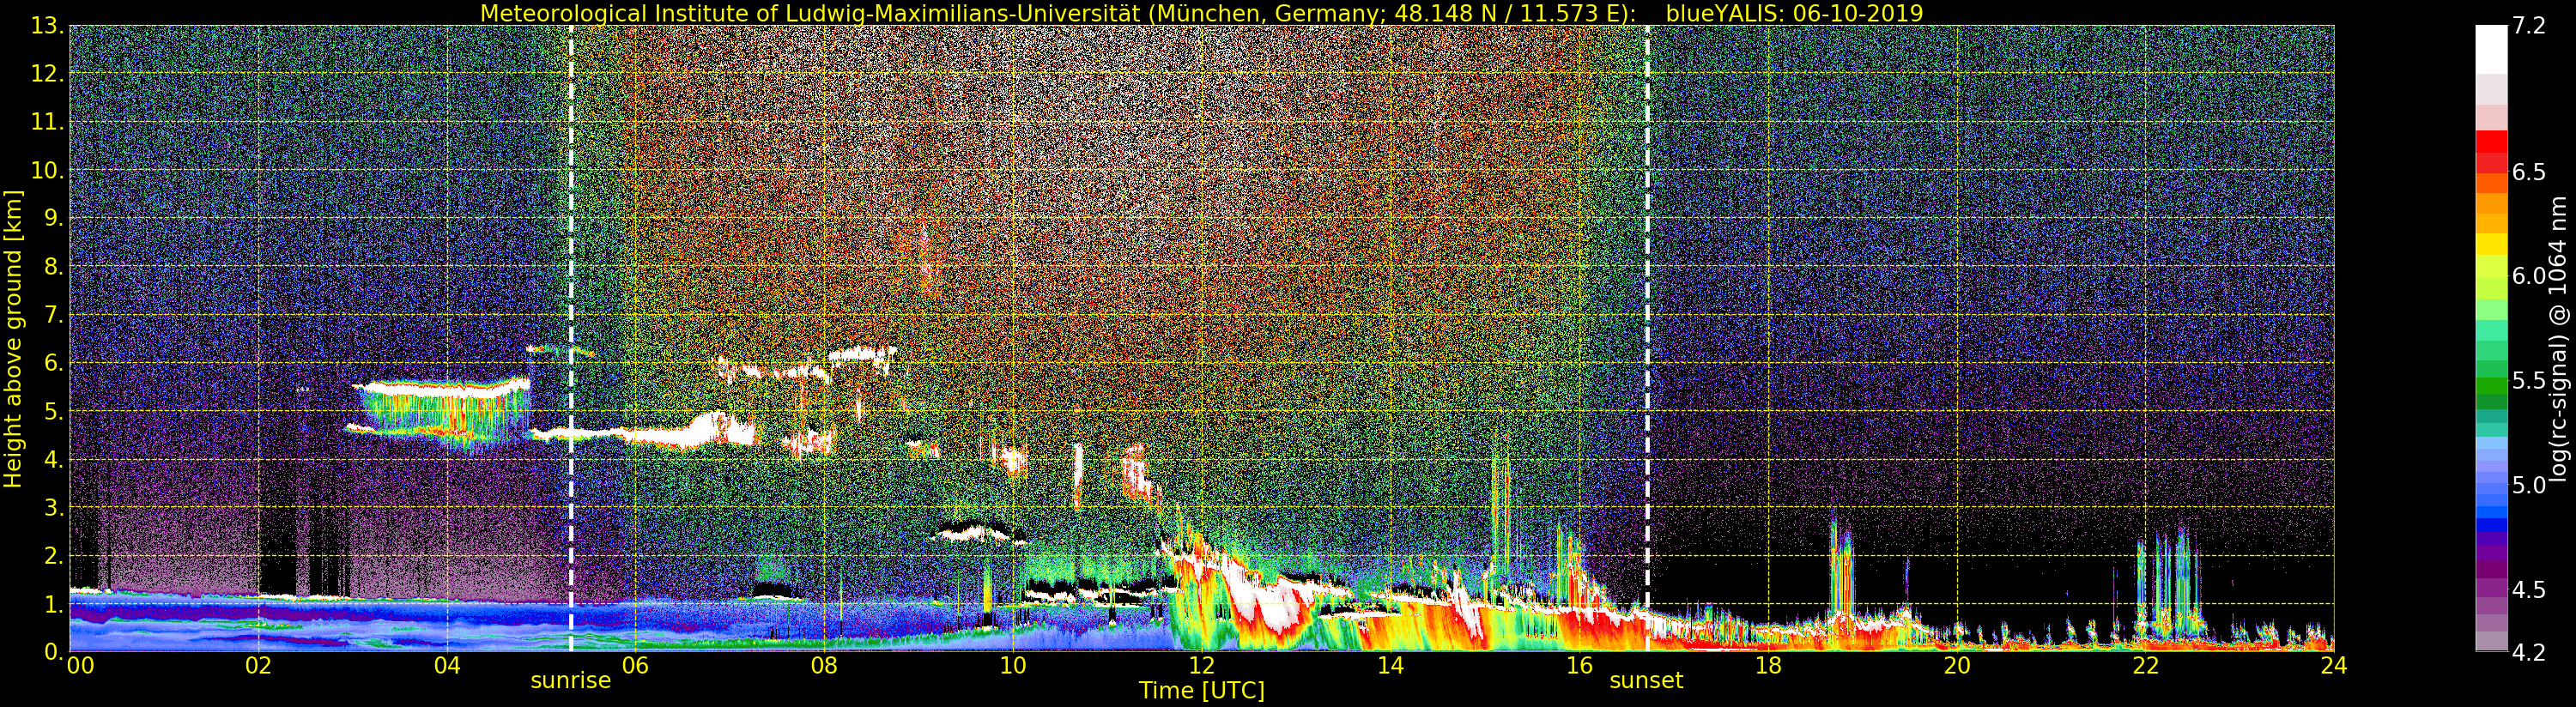
Task: Click the '08' time axis tick label
Action: 824,666
